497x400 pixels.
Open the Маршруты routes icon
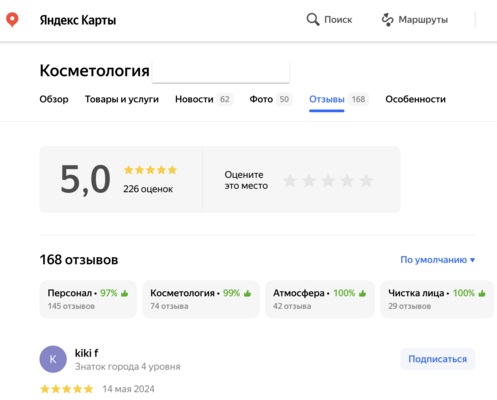pyautogui.click(x=387, y=20)
